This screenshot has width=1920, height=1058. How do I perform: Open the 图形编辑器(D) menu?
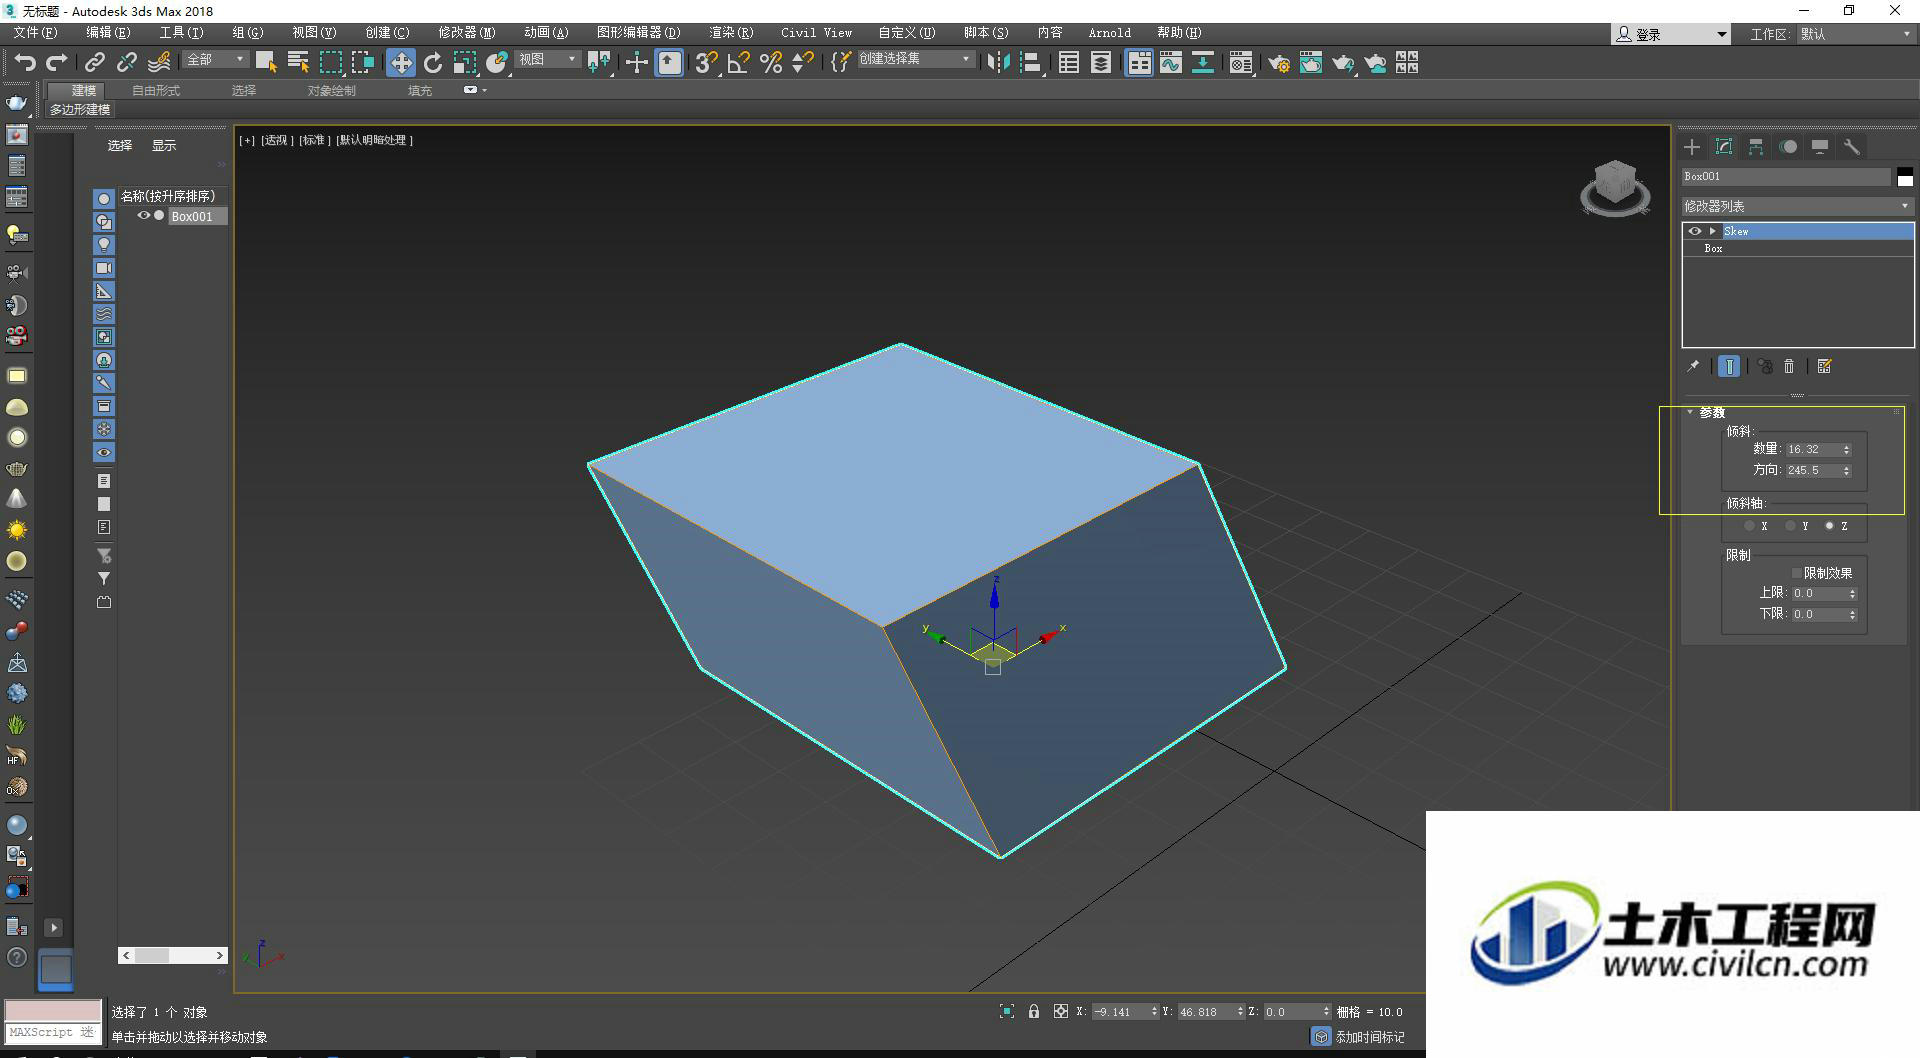[638, 33]
